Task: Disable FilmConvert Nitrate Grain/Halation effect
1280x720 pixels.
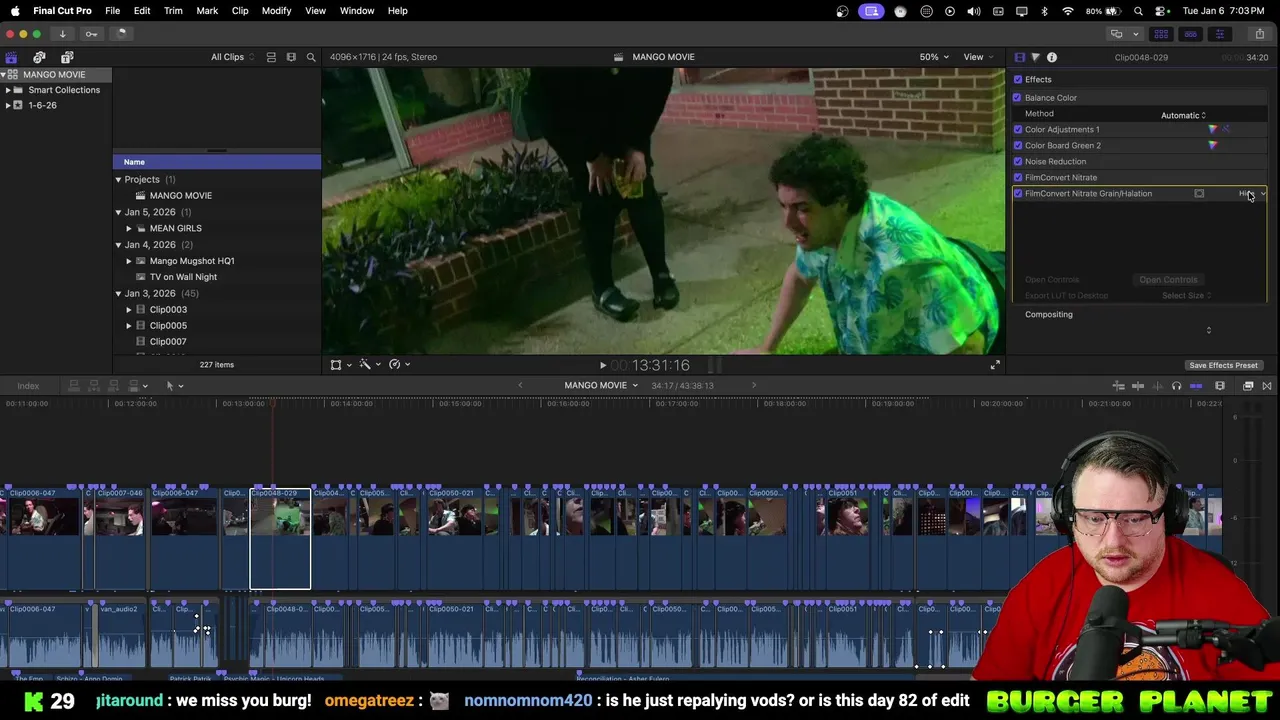Action: coord(1018,193)
